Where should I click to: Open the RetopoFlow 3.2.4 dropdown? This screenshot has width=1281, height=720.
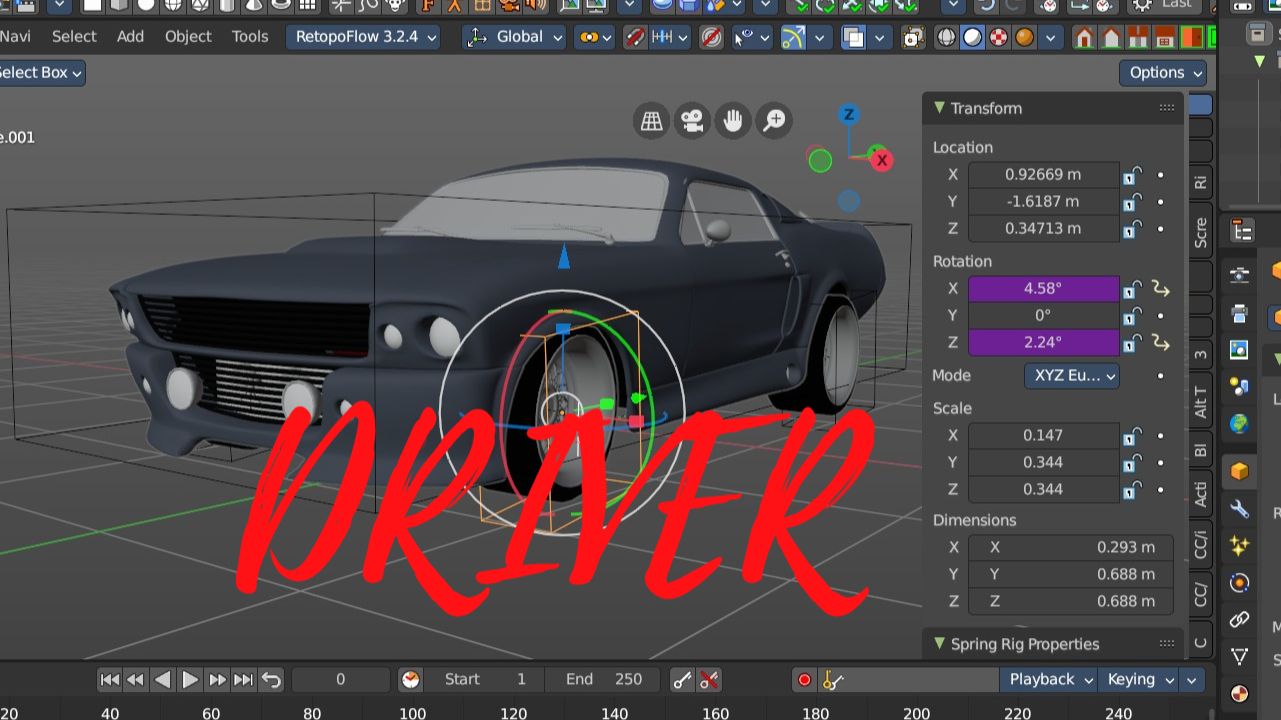pos(364,37)
